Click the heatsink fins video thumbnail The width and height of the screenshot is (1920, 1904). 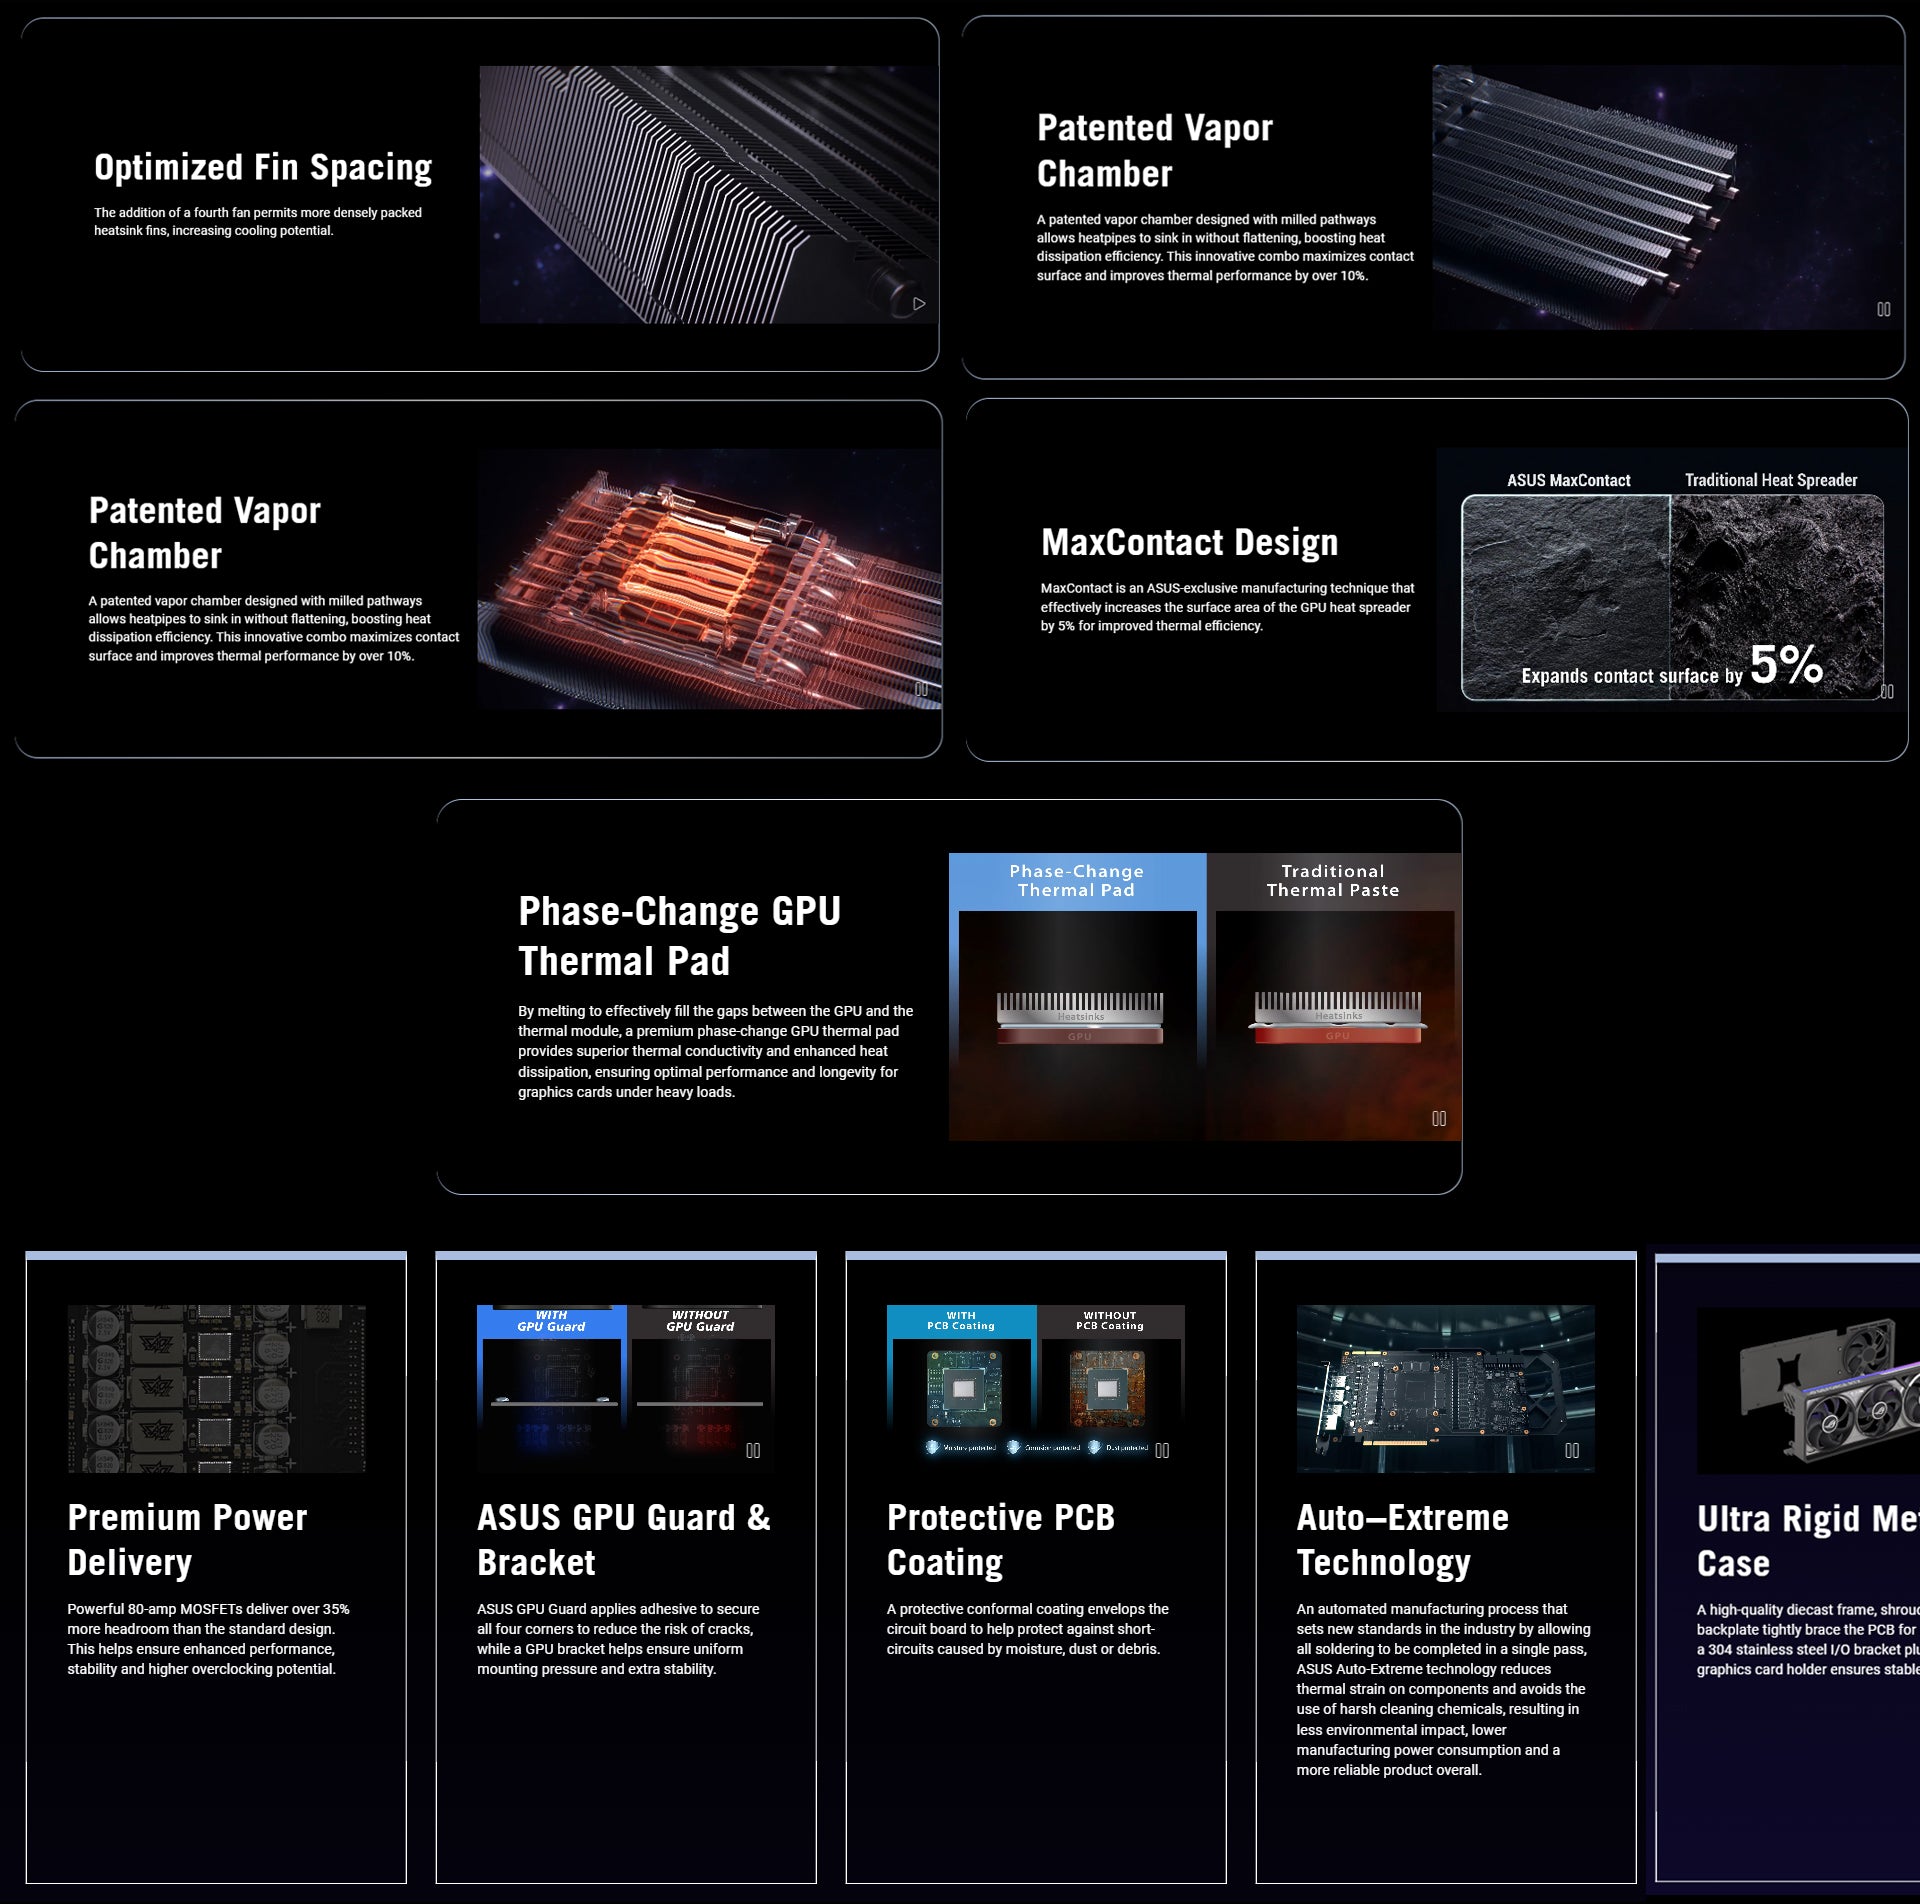tap(708, 195)
